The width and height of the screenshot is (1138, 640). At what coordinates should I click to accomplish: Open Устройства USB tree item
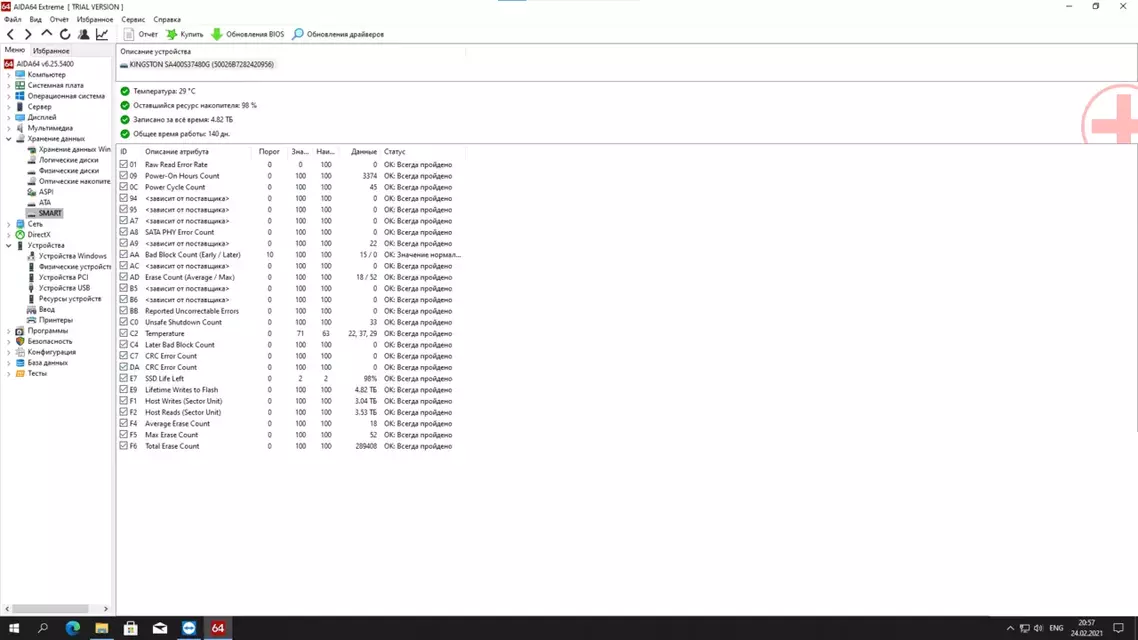[64, 288]
